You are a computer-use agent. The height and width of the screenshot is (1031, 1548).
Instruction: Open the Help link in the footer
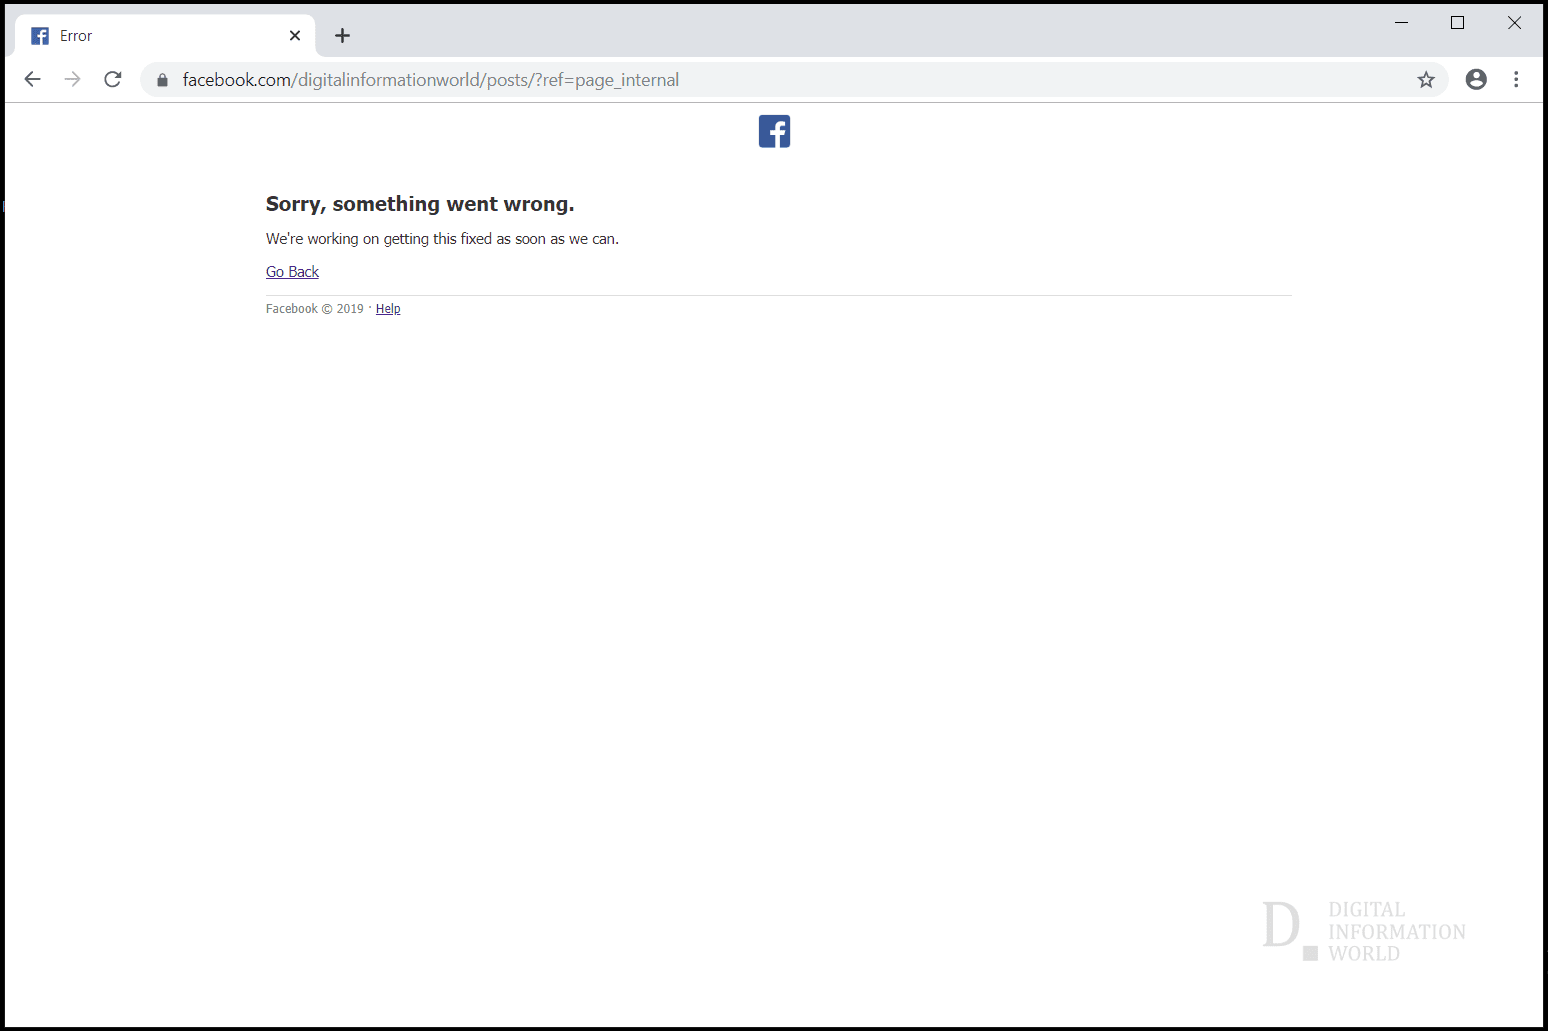388,309
